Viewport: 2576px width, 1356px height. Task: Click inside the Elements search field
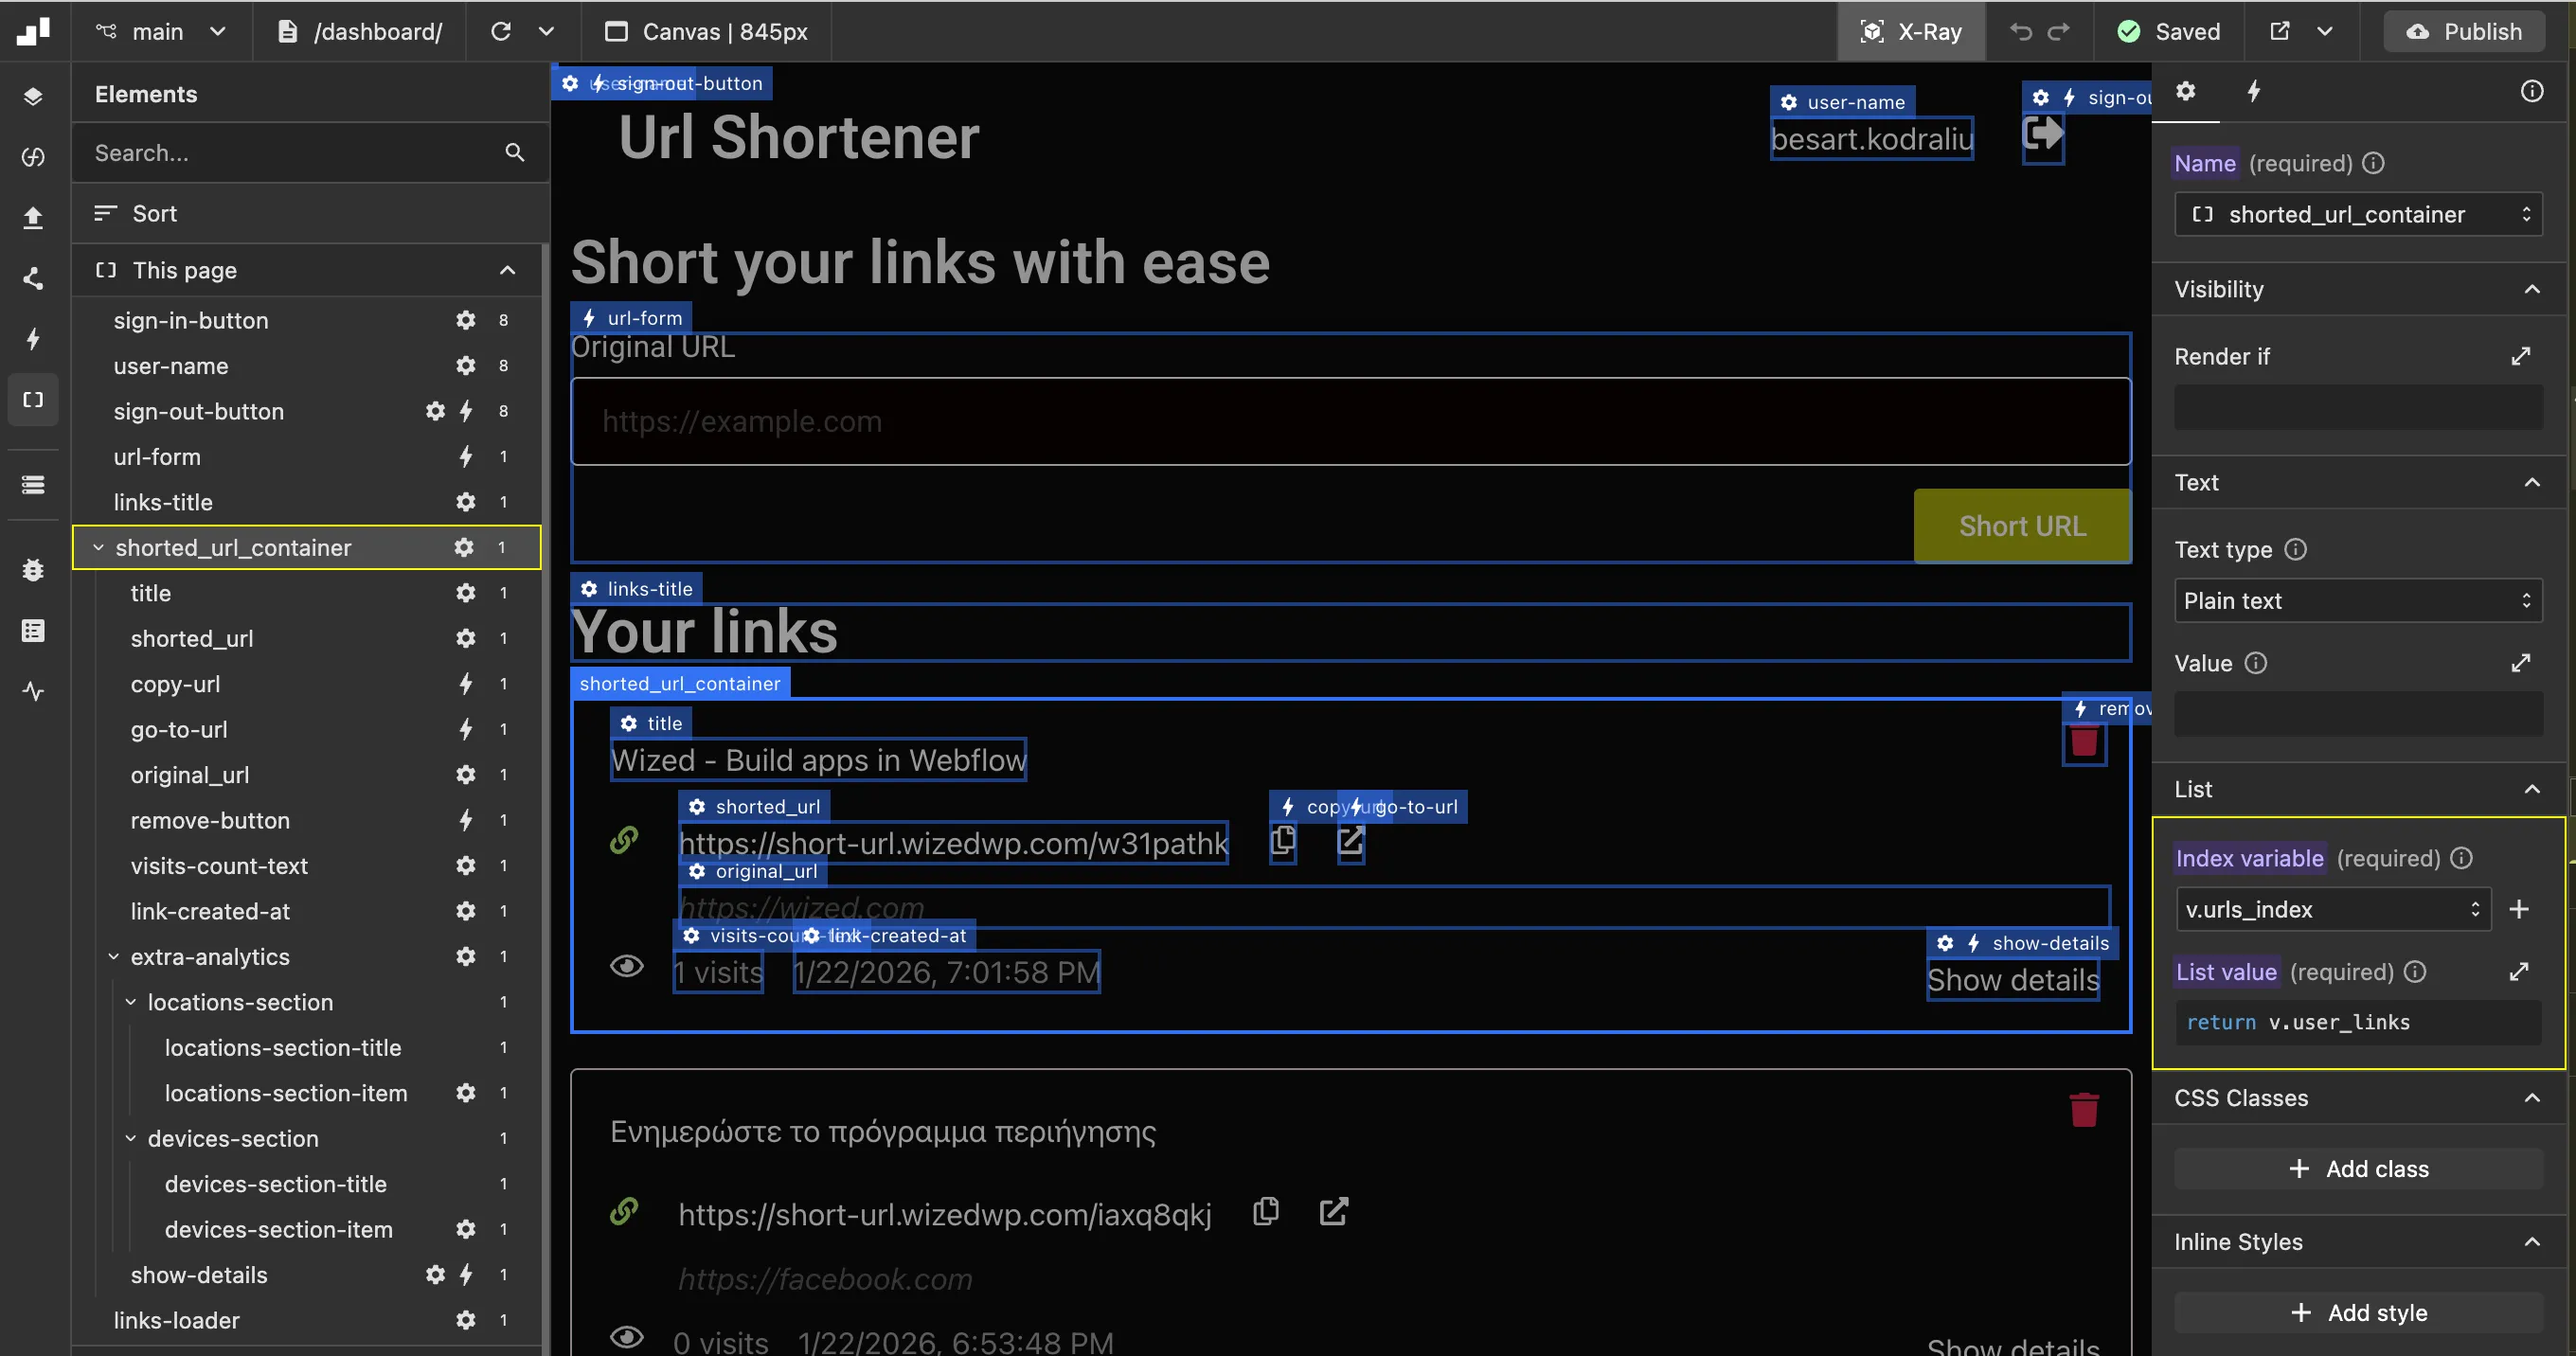tap(290, 153)
